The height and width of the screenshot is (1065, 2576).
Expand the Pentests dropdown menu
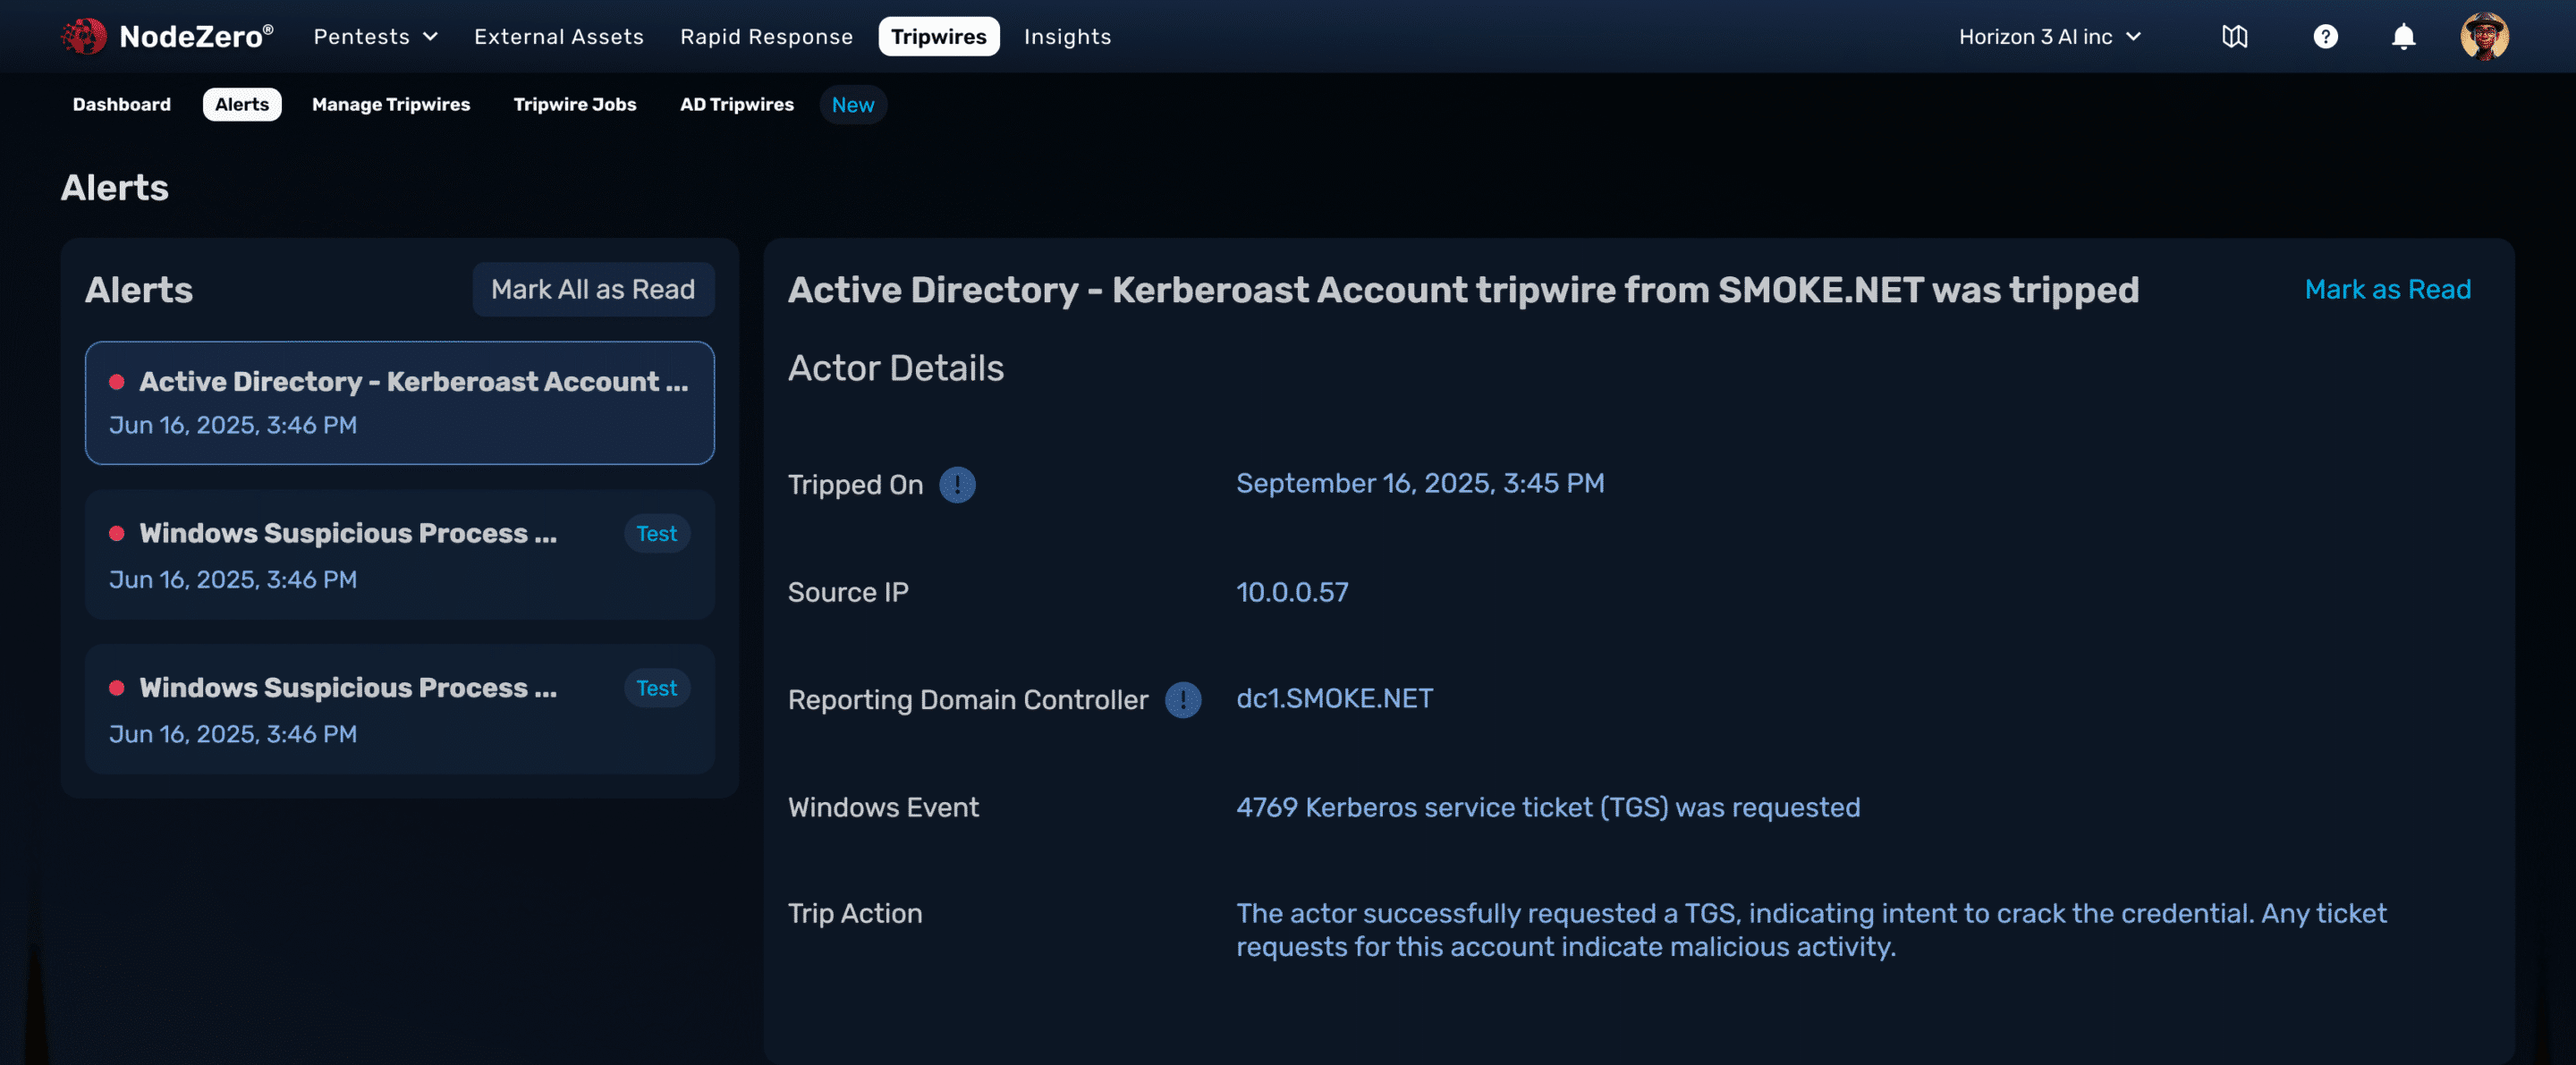375,37
